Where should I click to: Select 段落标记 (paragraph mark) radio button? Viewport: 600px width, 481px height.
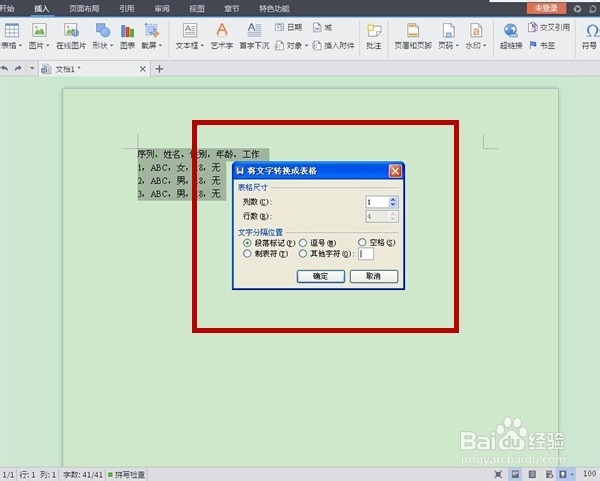click(x=247, y=243)
